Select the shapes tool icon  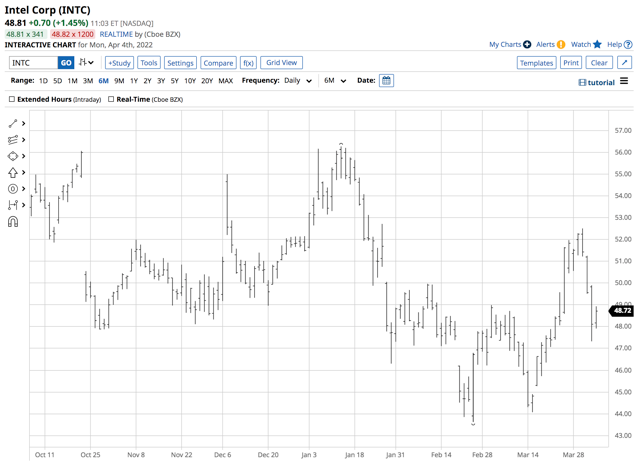13,156
